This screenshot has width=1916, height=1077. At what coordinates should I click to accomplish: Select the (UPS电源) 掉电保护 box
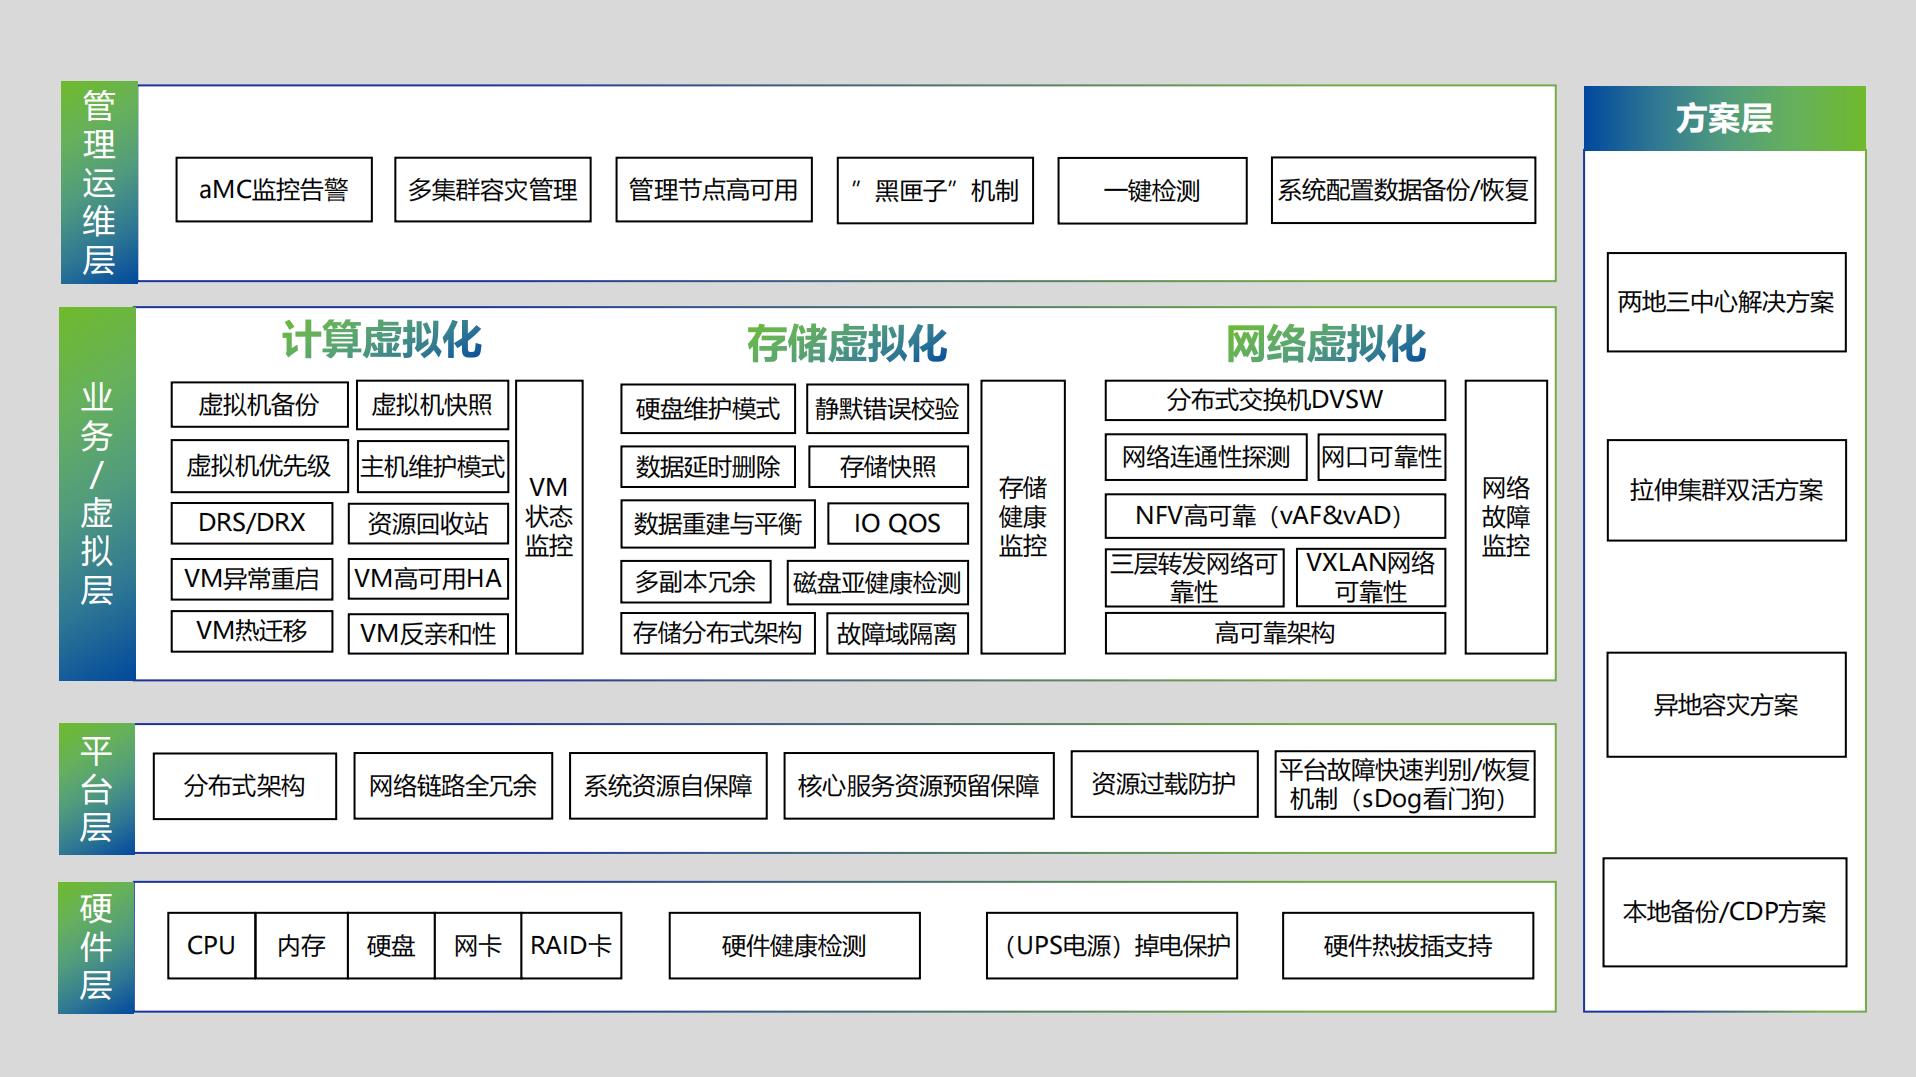[1112, 946]
